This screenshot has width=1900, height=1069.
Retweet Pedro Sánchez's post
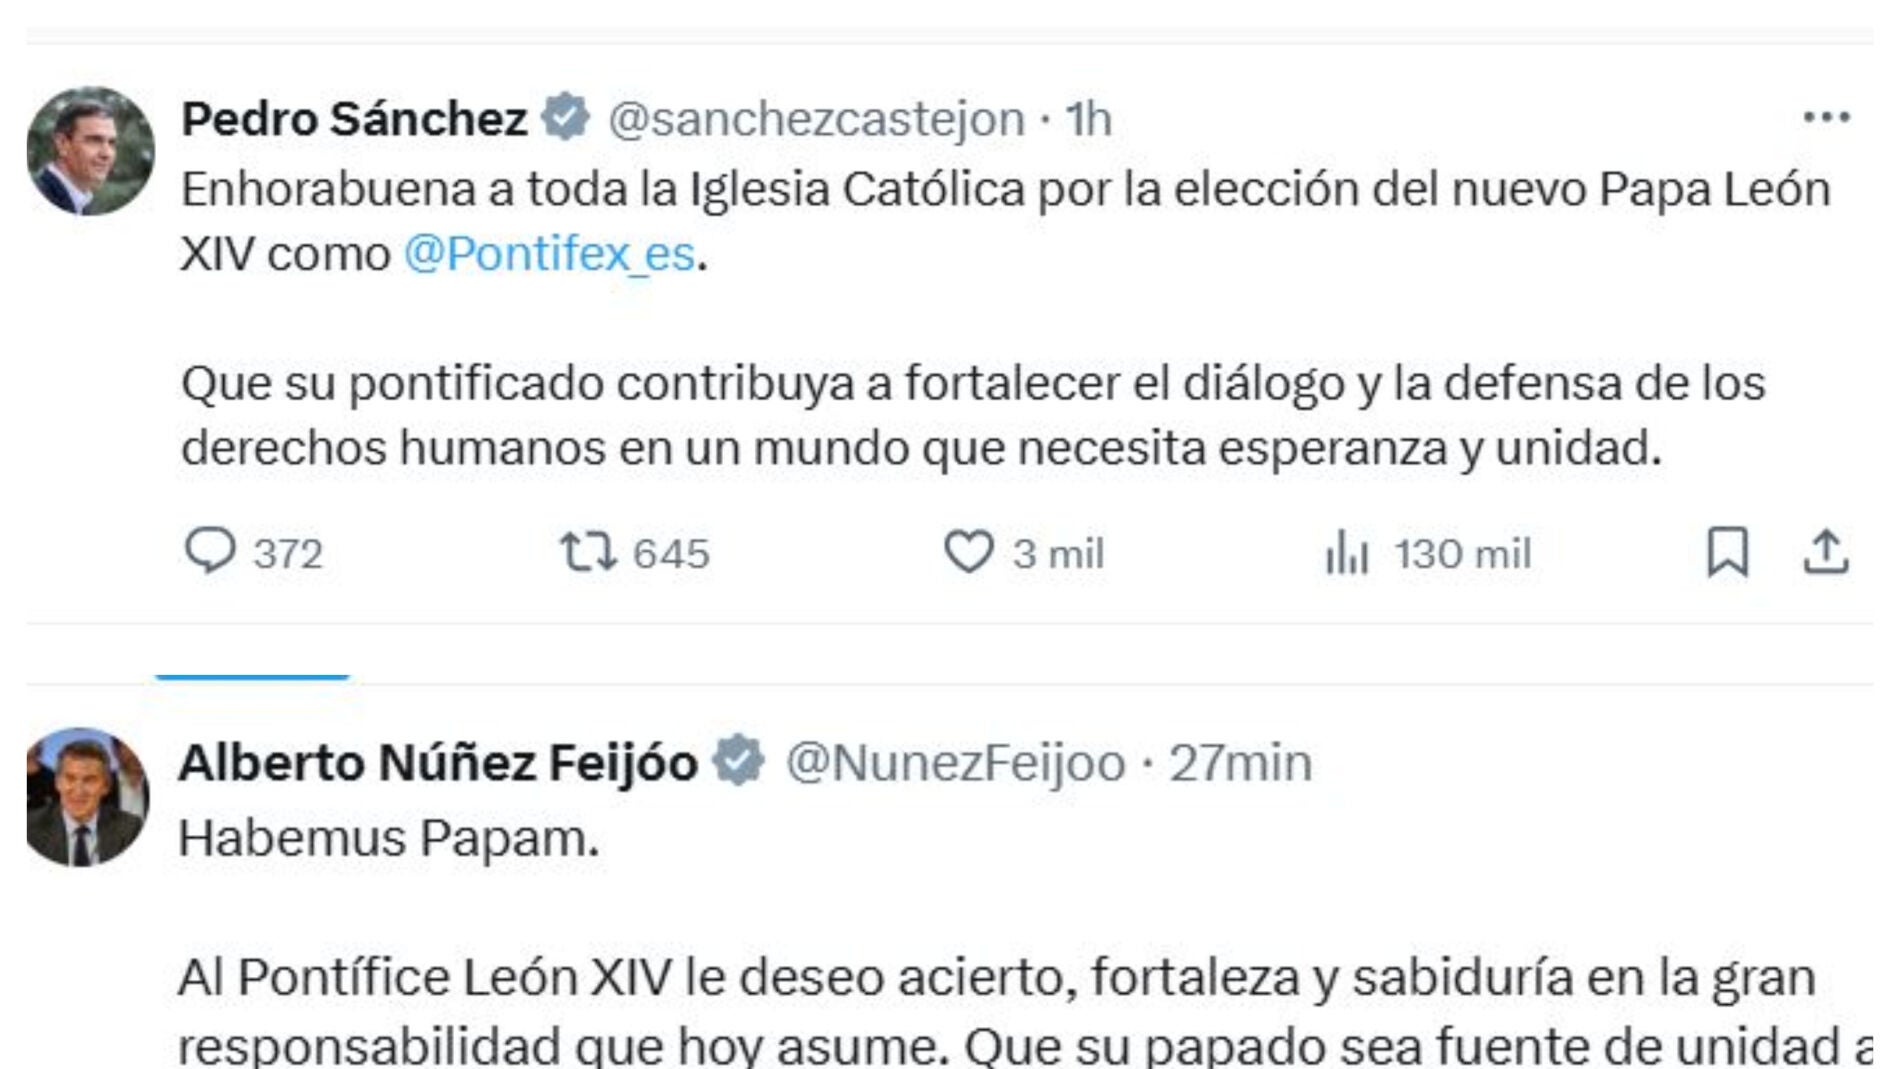point(588,551)
